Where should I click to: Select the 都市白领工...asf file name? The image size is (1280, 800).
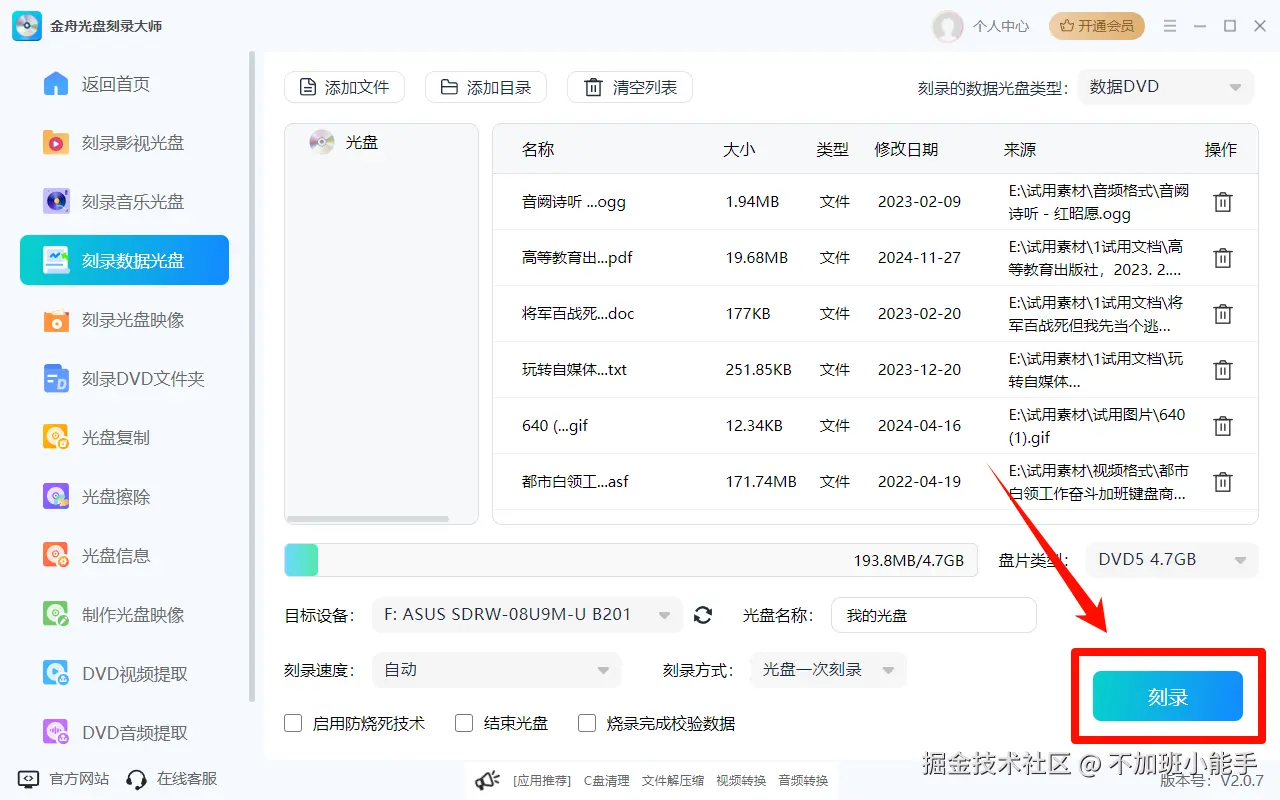click(576, 481)
